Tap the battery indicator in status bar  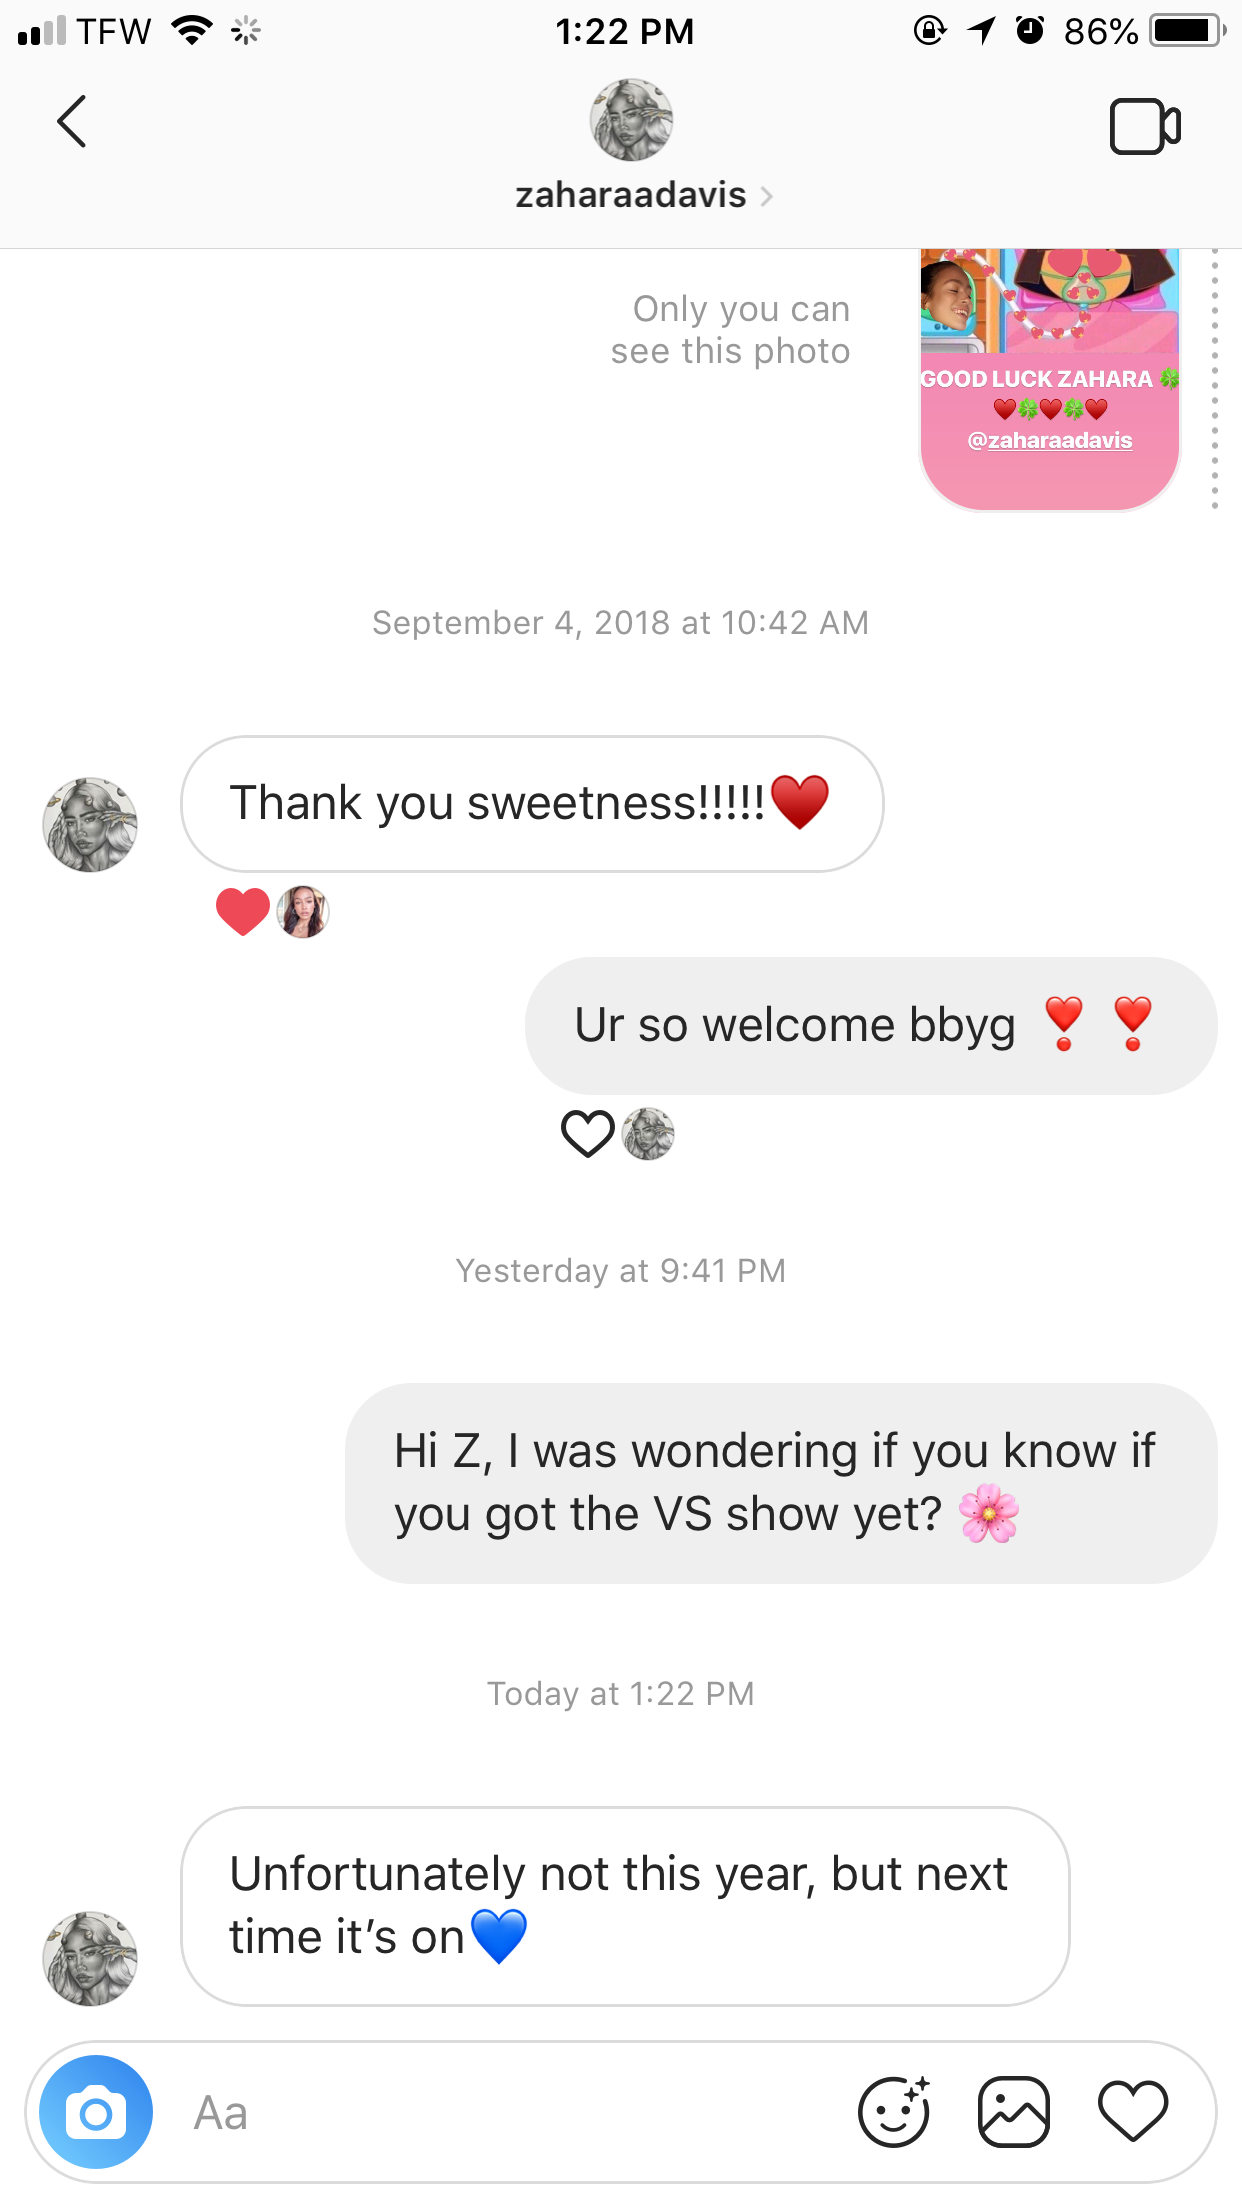click(1188, 31)
